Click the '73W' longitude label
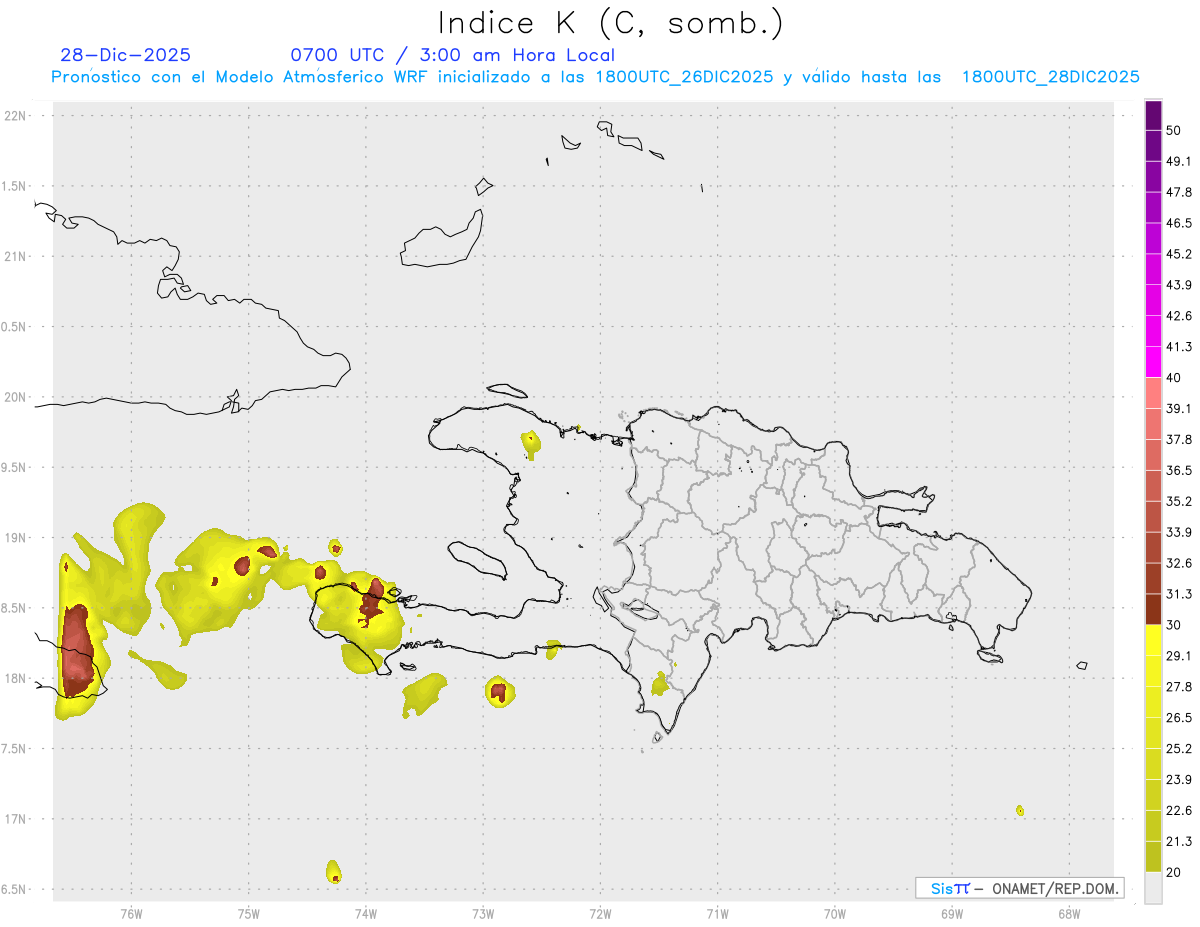The height and width of the screenshot is (927, 1200). tap(483, 914)
